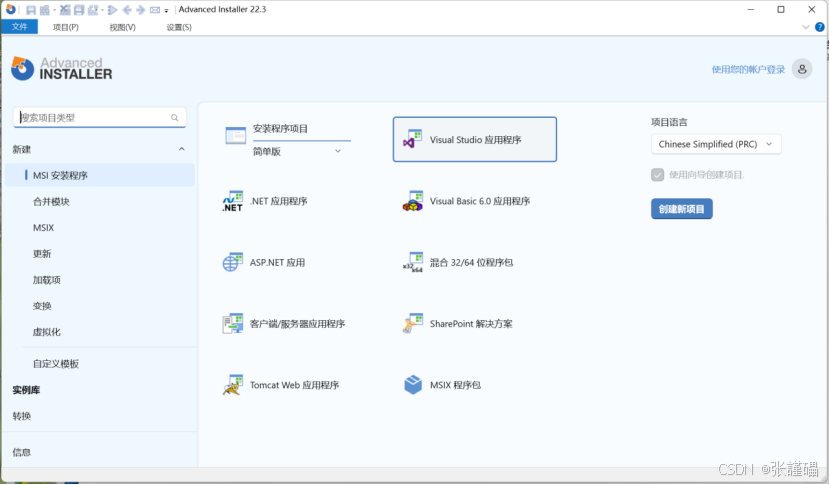This screenshot has height=485, width=830.
Task: Click the Advanced Installer logo
Action: coord(62,69)
